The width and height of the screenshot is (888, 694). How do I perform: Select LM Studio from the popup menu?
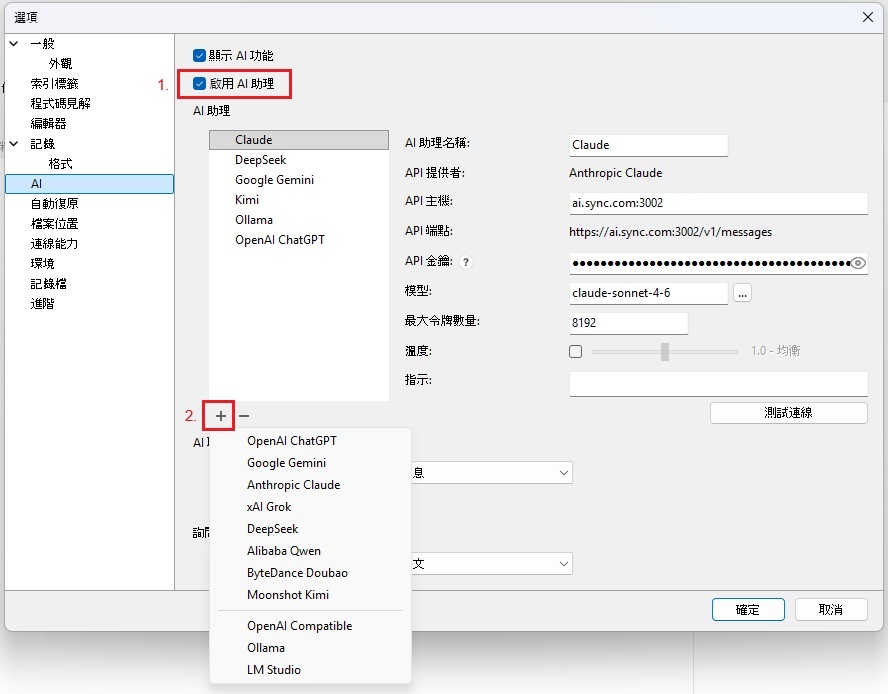pyautogui.click(x=274, y=670)
